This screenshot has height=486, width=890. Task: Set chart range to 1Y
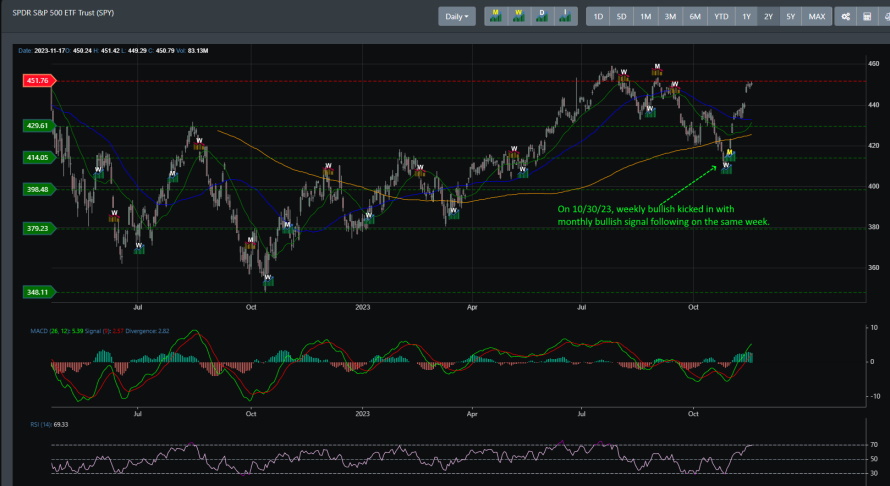point(746,16)
